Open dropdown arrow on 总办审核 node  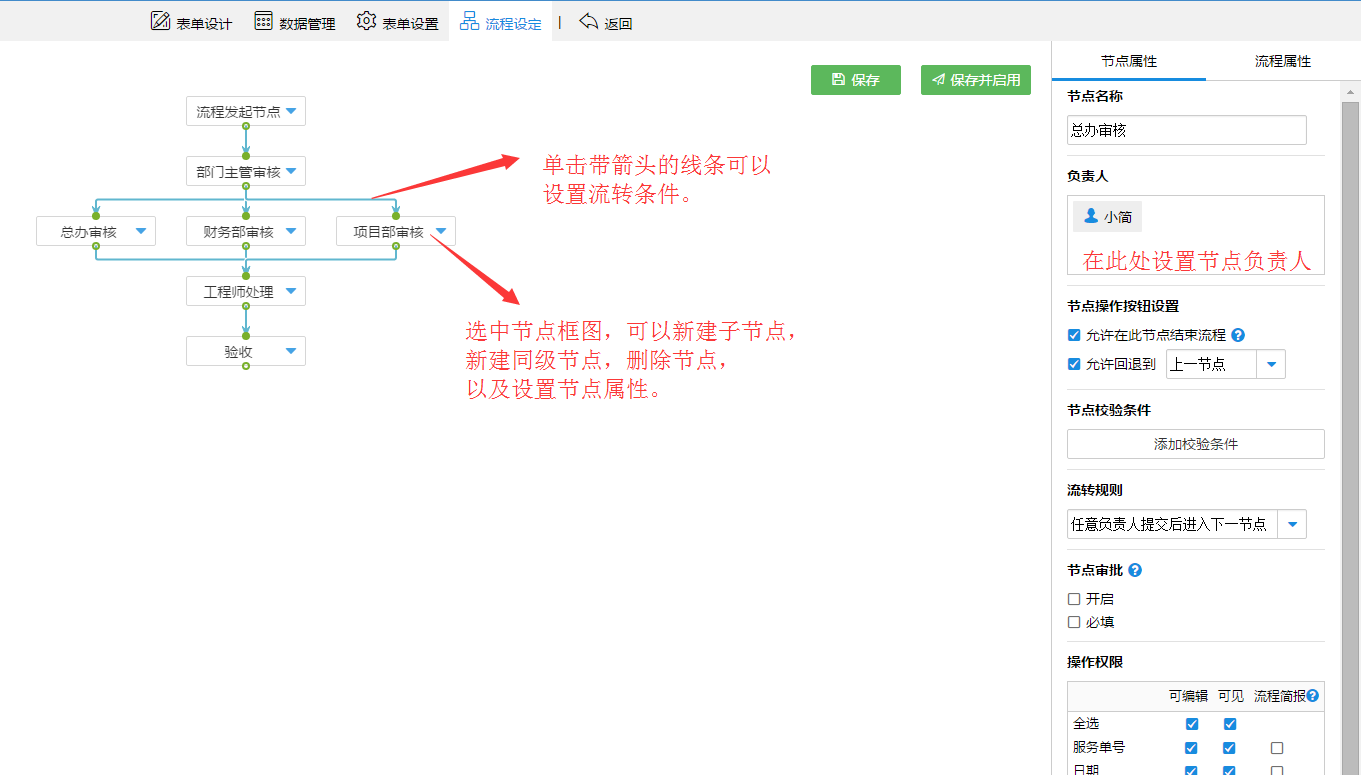click(141, 232)
